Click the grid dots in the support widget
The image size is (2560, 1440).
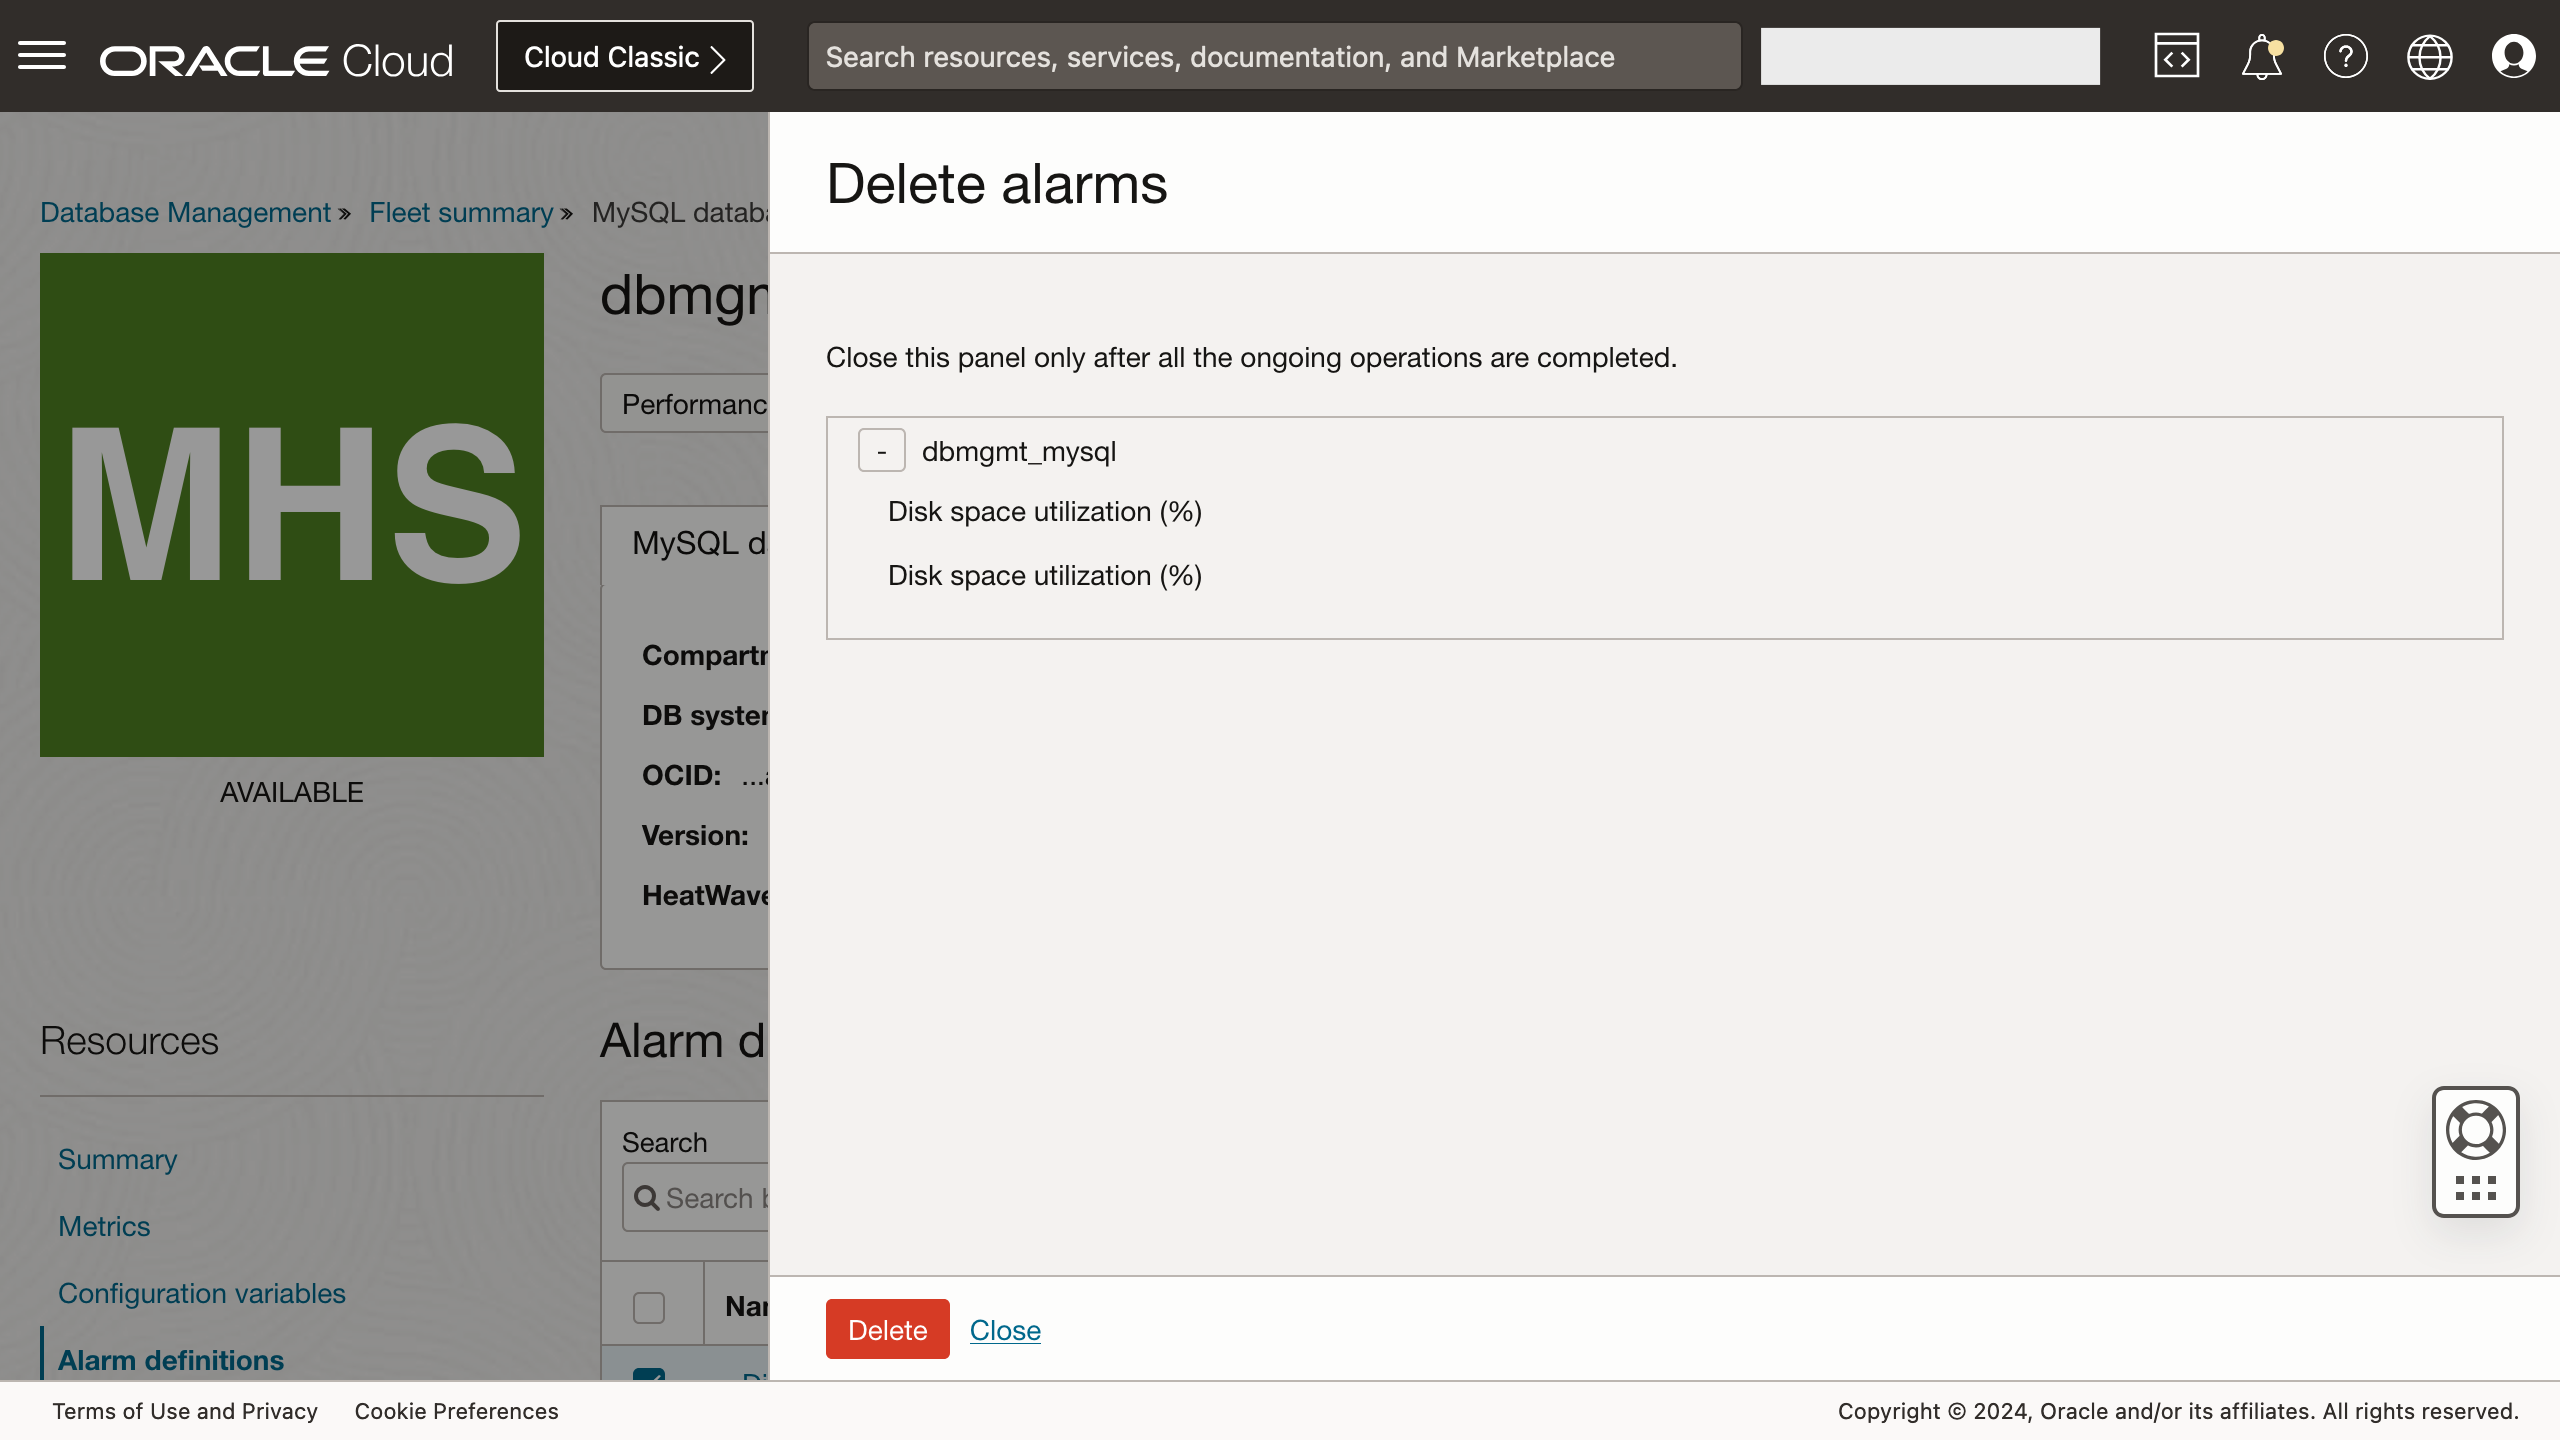2476,1190
